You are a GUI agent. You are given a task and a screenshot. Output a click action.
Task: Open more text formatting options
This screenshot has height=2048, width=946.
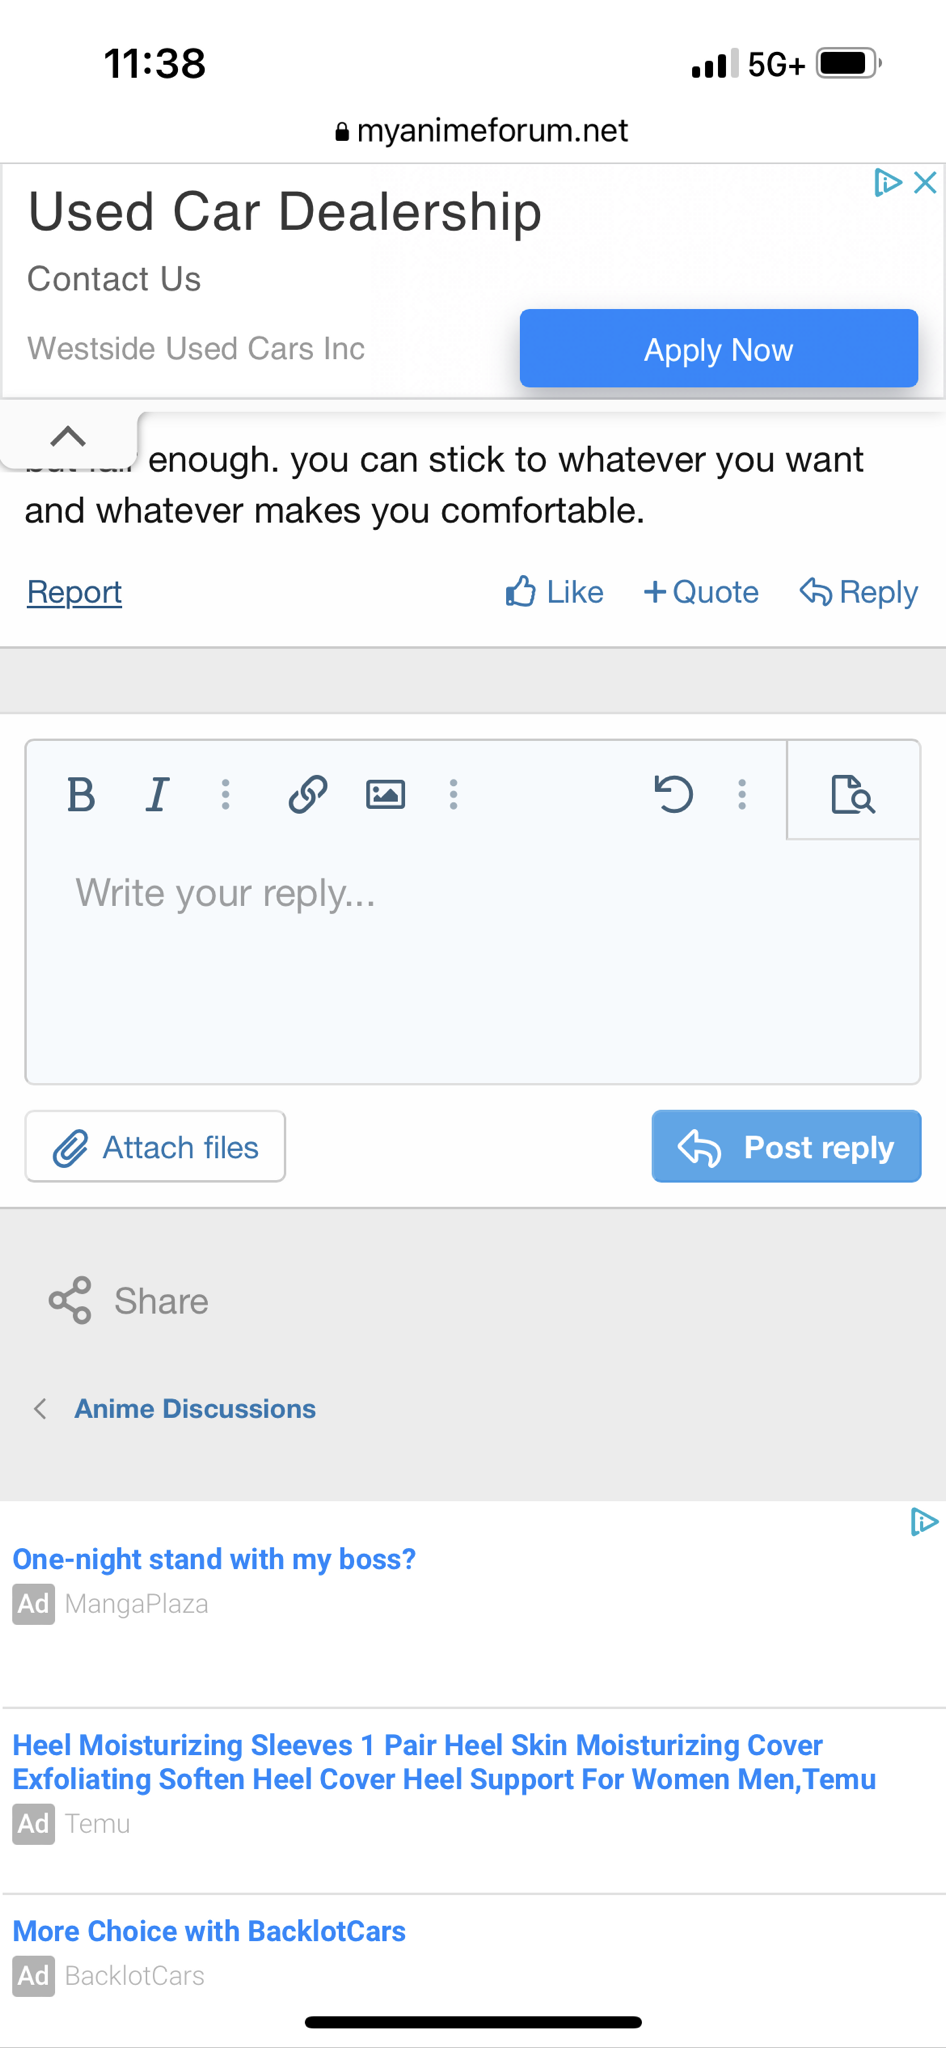click(x=226, y=795)
